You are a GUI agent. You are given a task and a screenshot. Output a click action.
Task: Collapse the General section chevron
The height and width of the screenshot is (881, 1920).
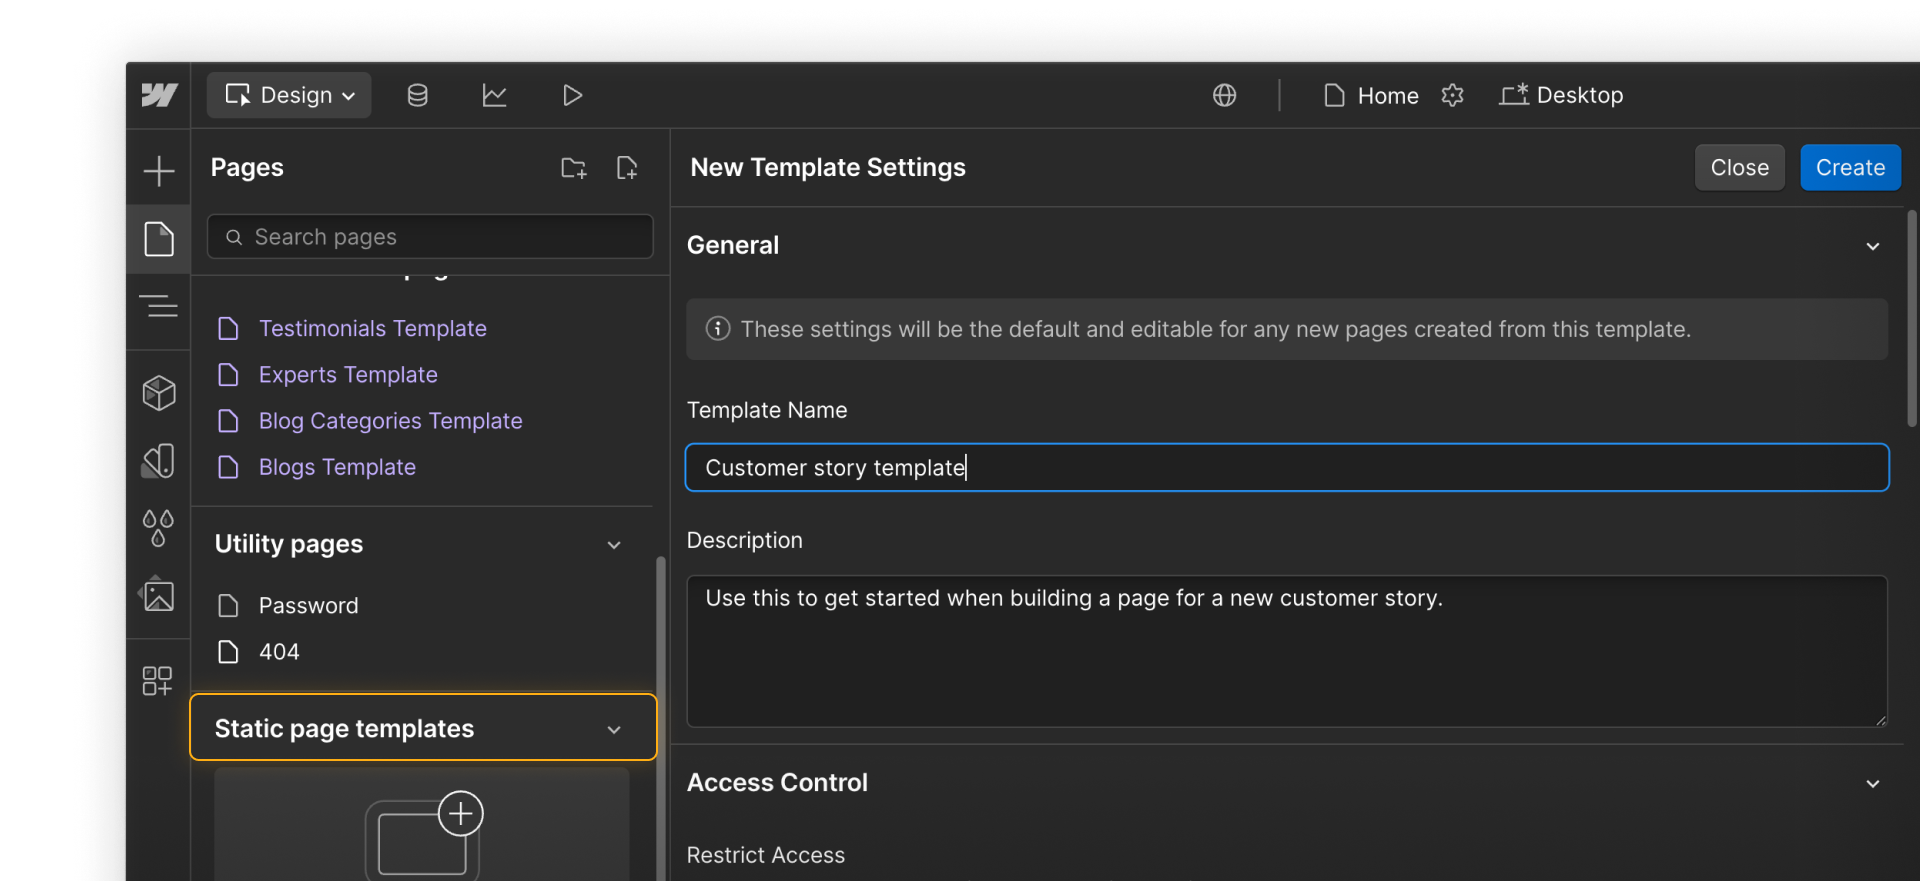[x=1873, y=246]
